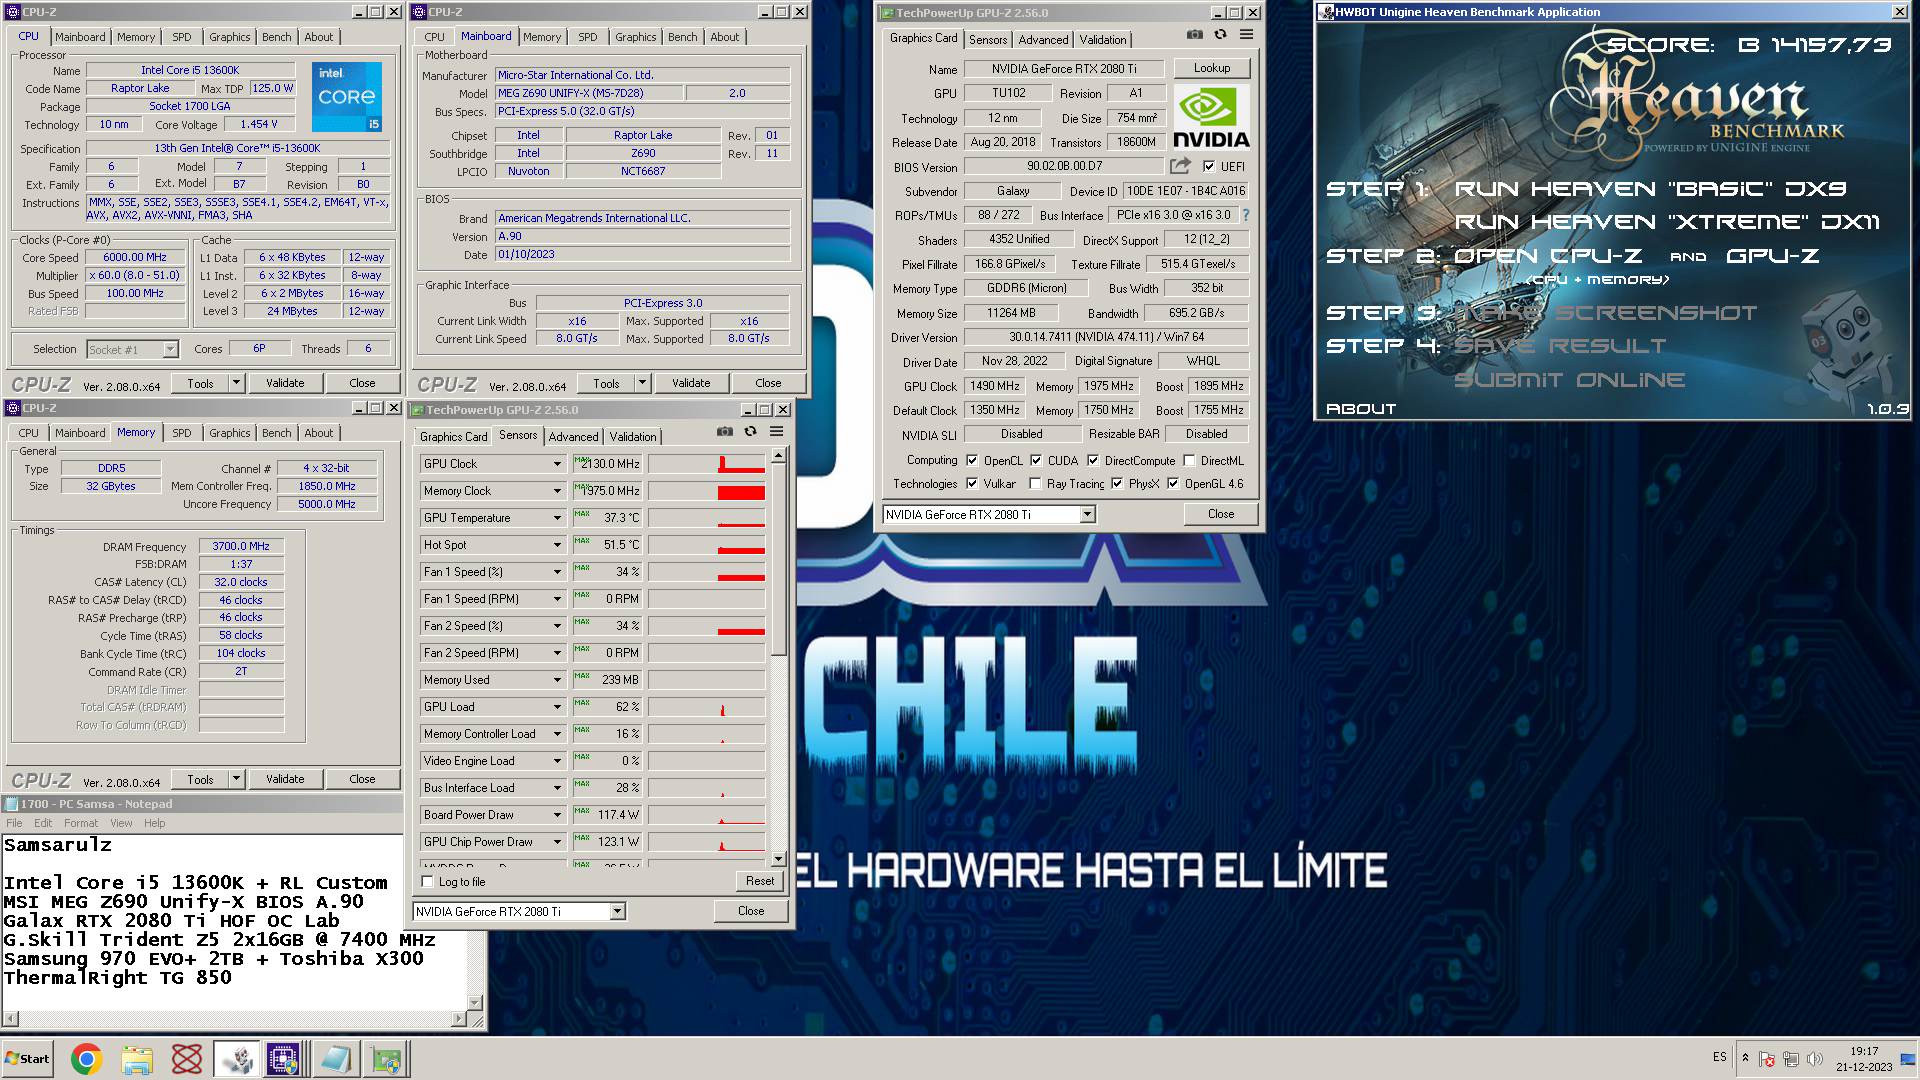Toggle the DirectCompute checkbox
The width and height of the screenshot is (1920, 1080).
click(x=1093, y=461)
